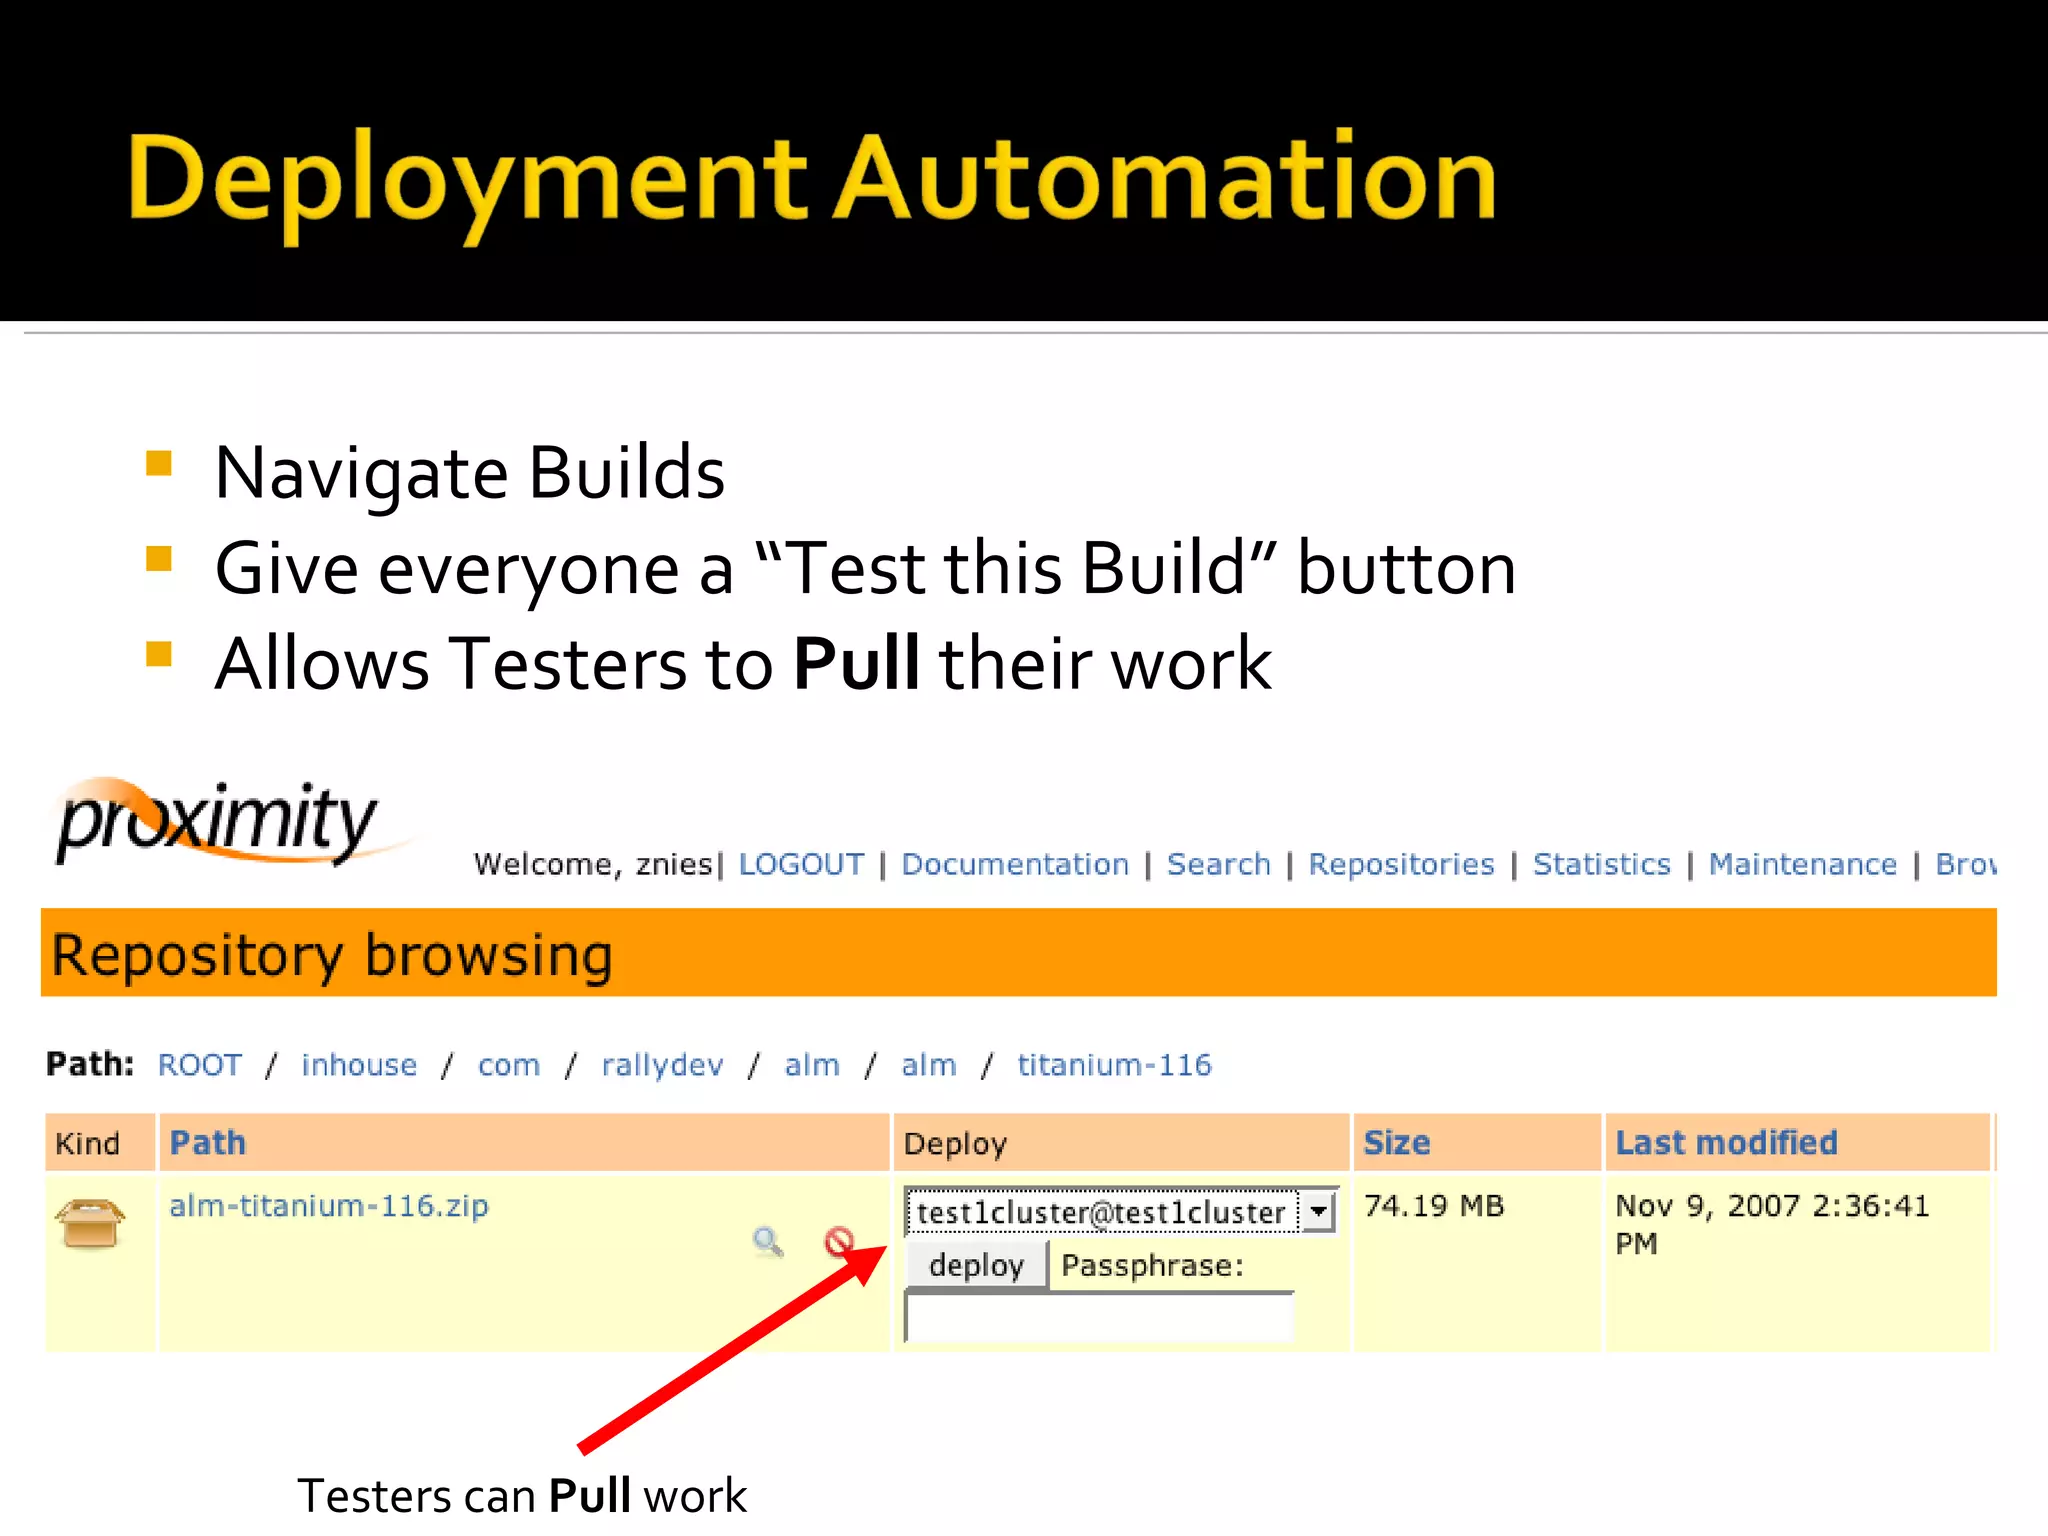The height and width of the screenshot is (1536, 2048).
Task: Navigate to ROOT in the path
Action: [200, 1065]
